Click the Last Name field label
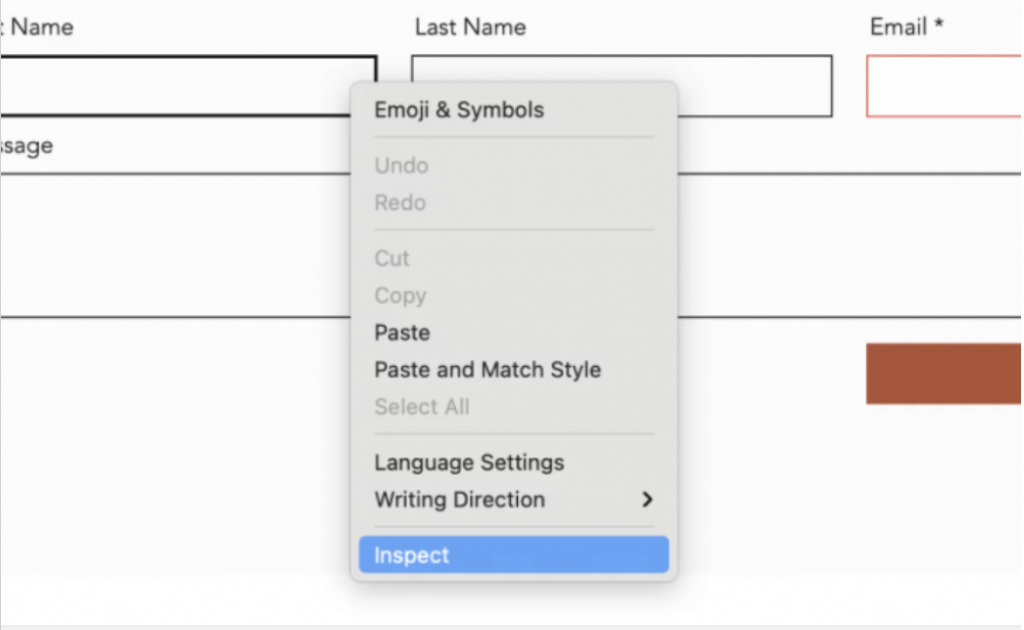Screen dimensions: 1024x630 click(x=470, y=27)
